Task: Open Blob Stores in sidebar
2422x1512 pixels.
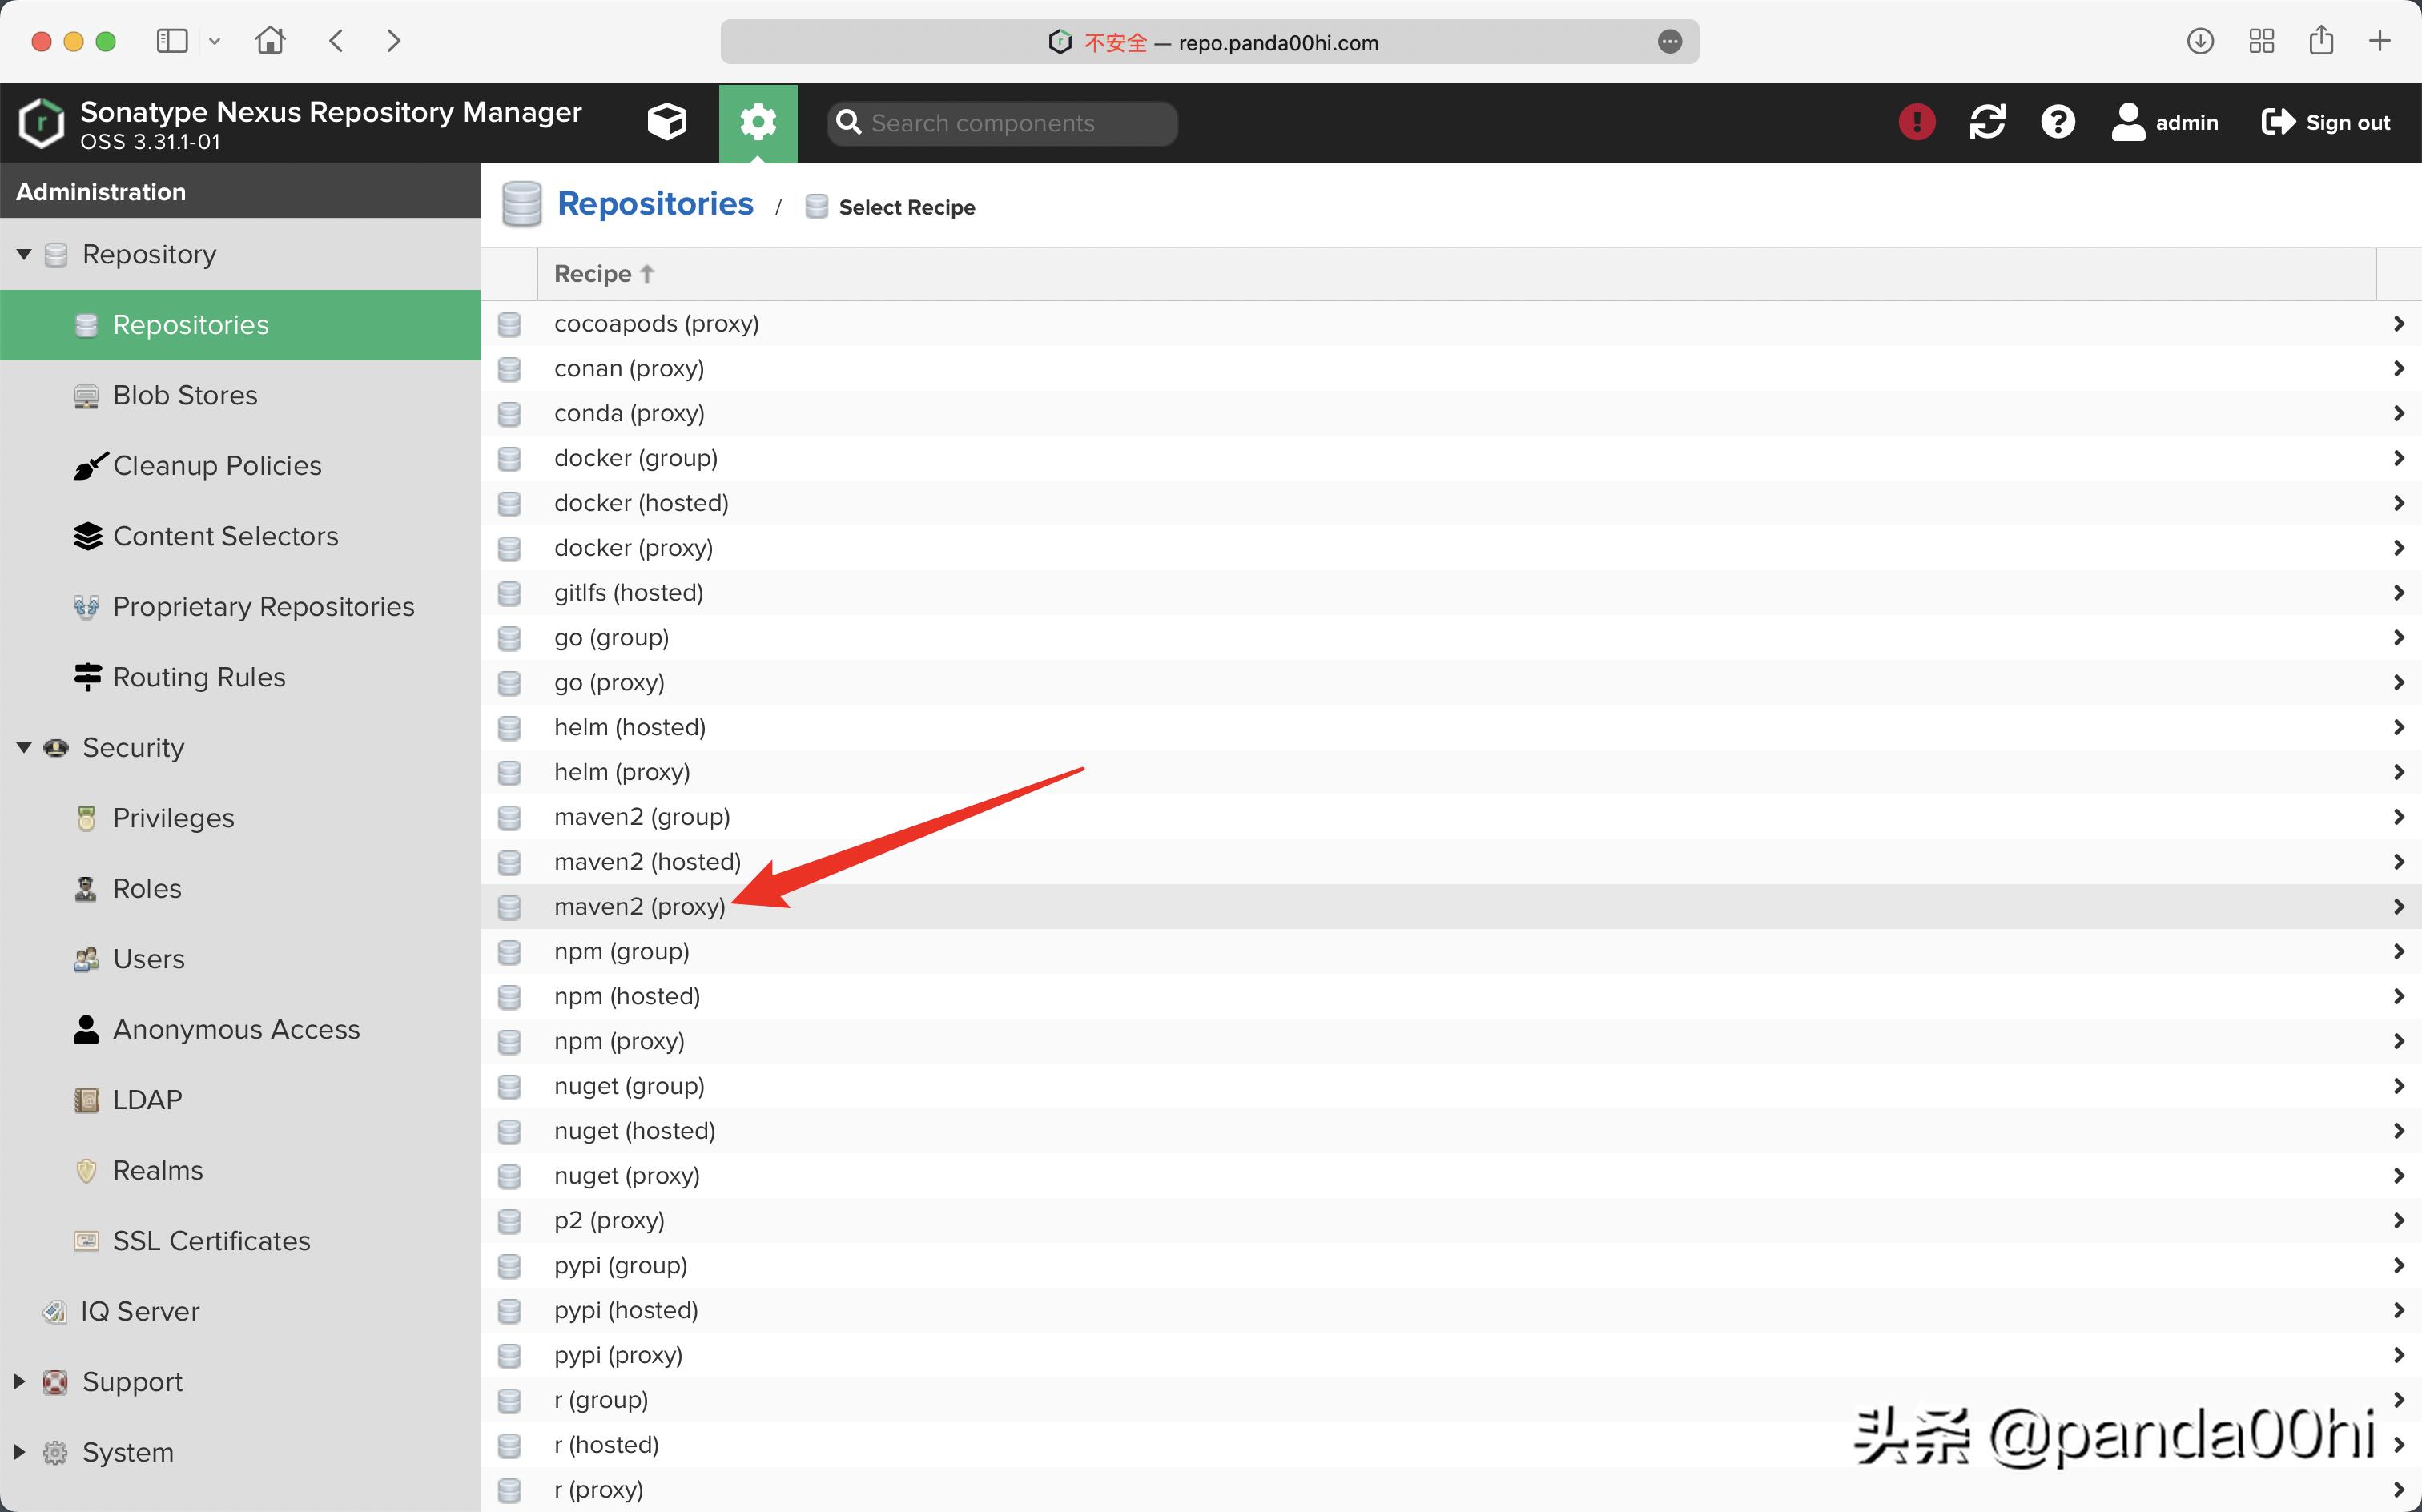Action: pos(185,395)
